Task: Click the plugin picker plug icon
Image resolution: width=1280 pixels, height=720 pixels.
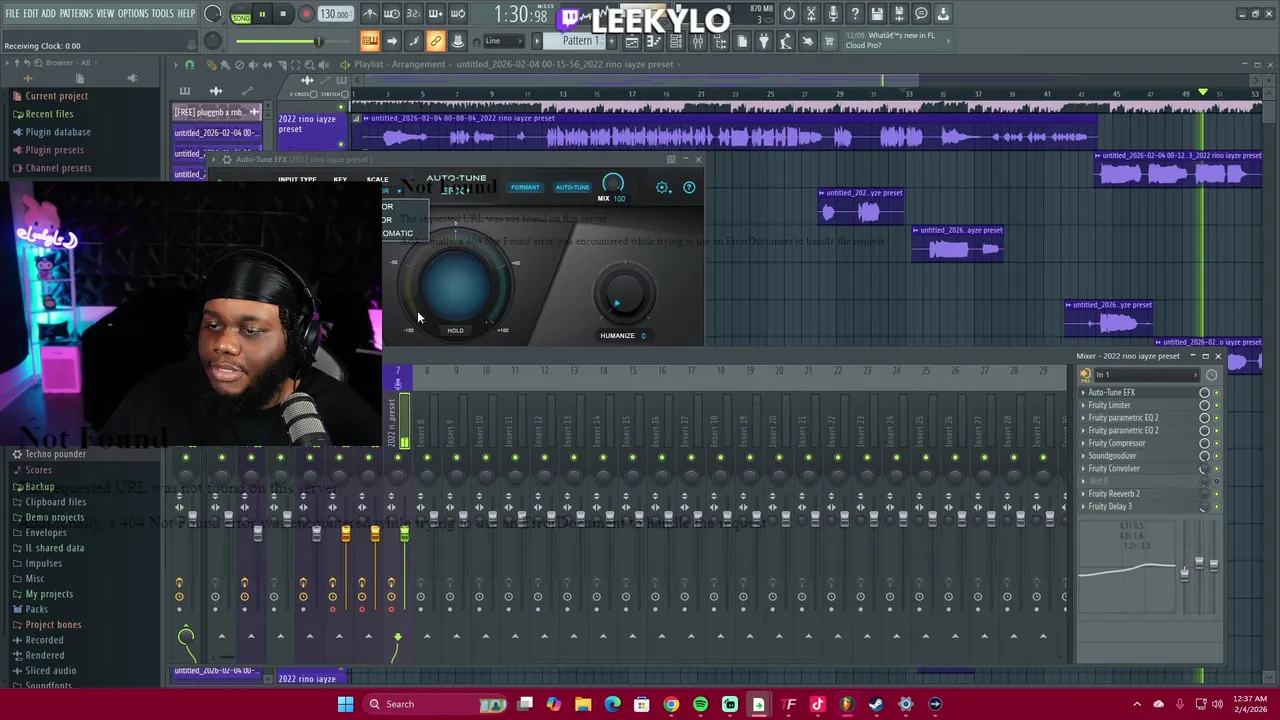Action: 764,41
